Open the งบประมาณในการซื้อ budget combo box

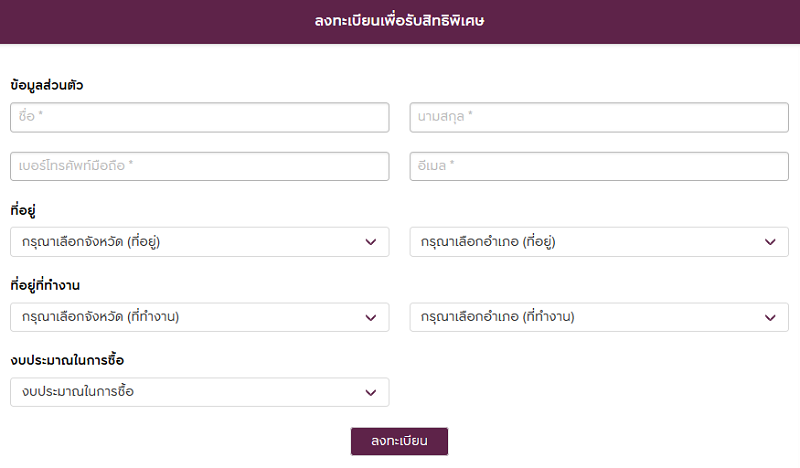pyautogui.click(x=199, y=392)
